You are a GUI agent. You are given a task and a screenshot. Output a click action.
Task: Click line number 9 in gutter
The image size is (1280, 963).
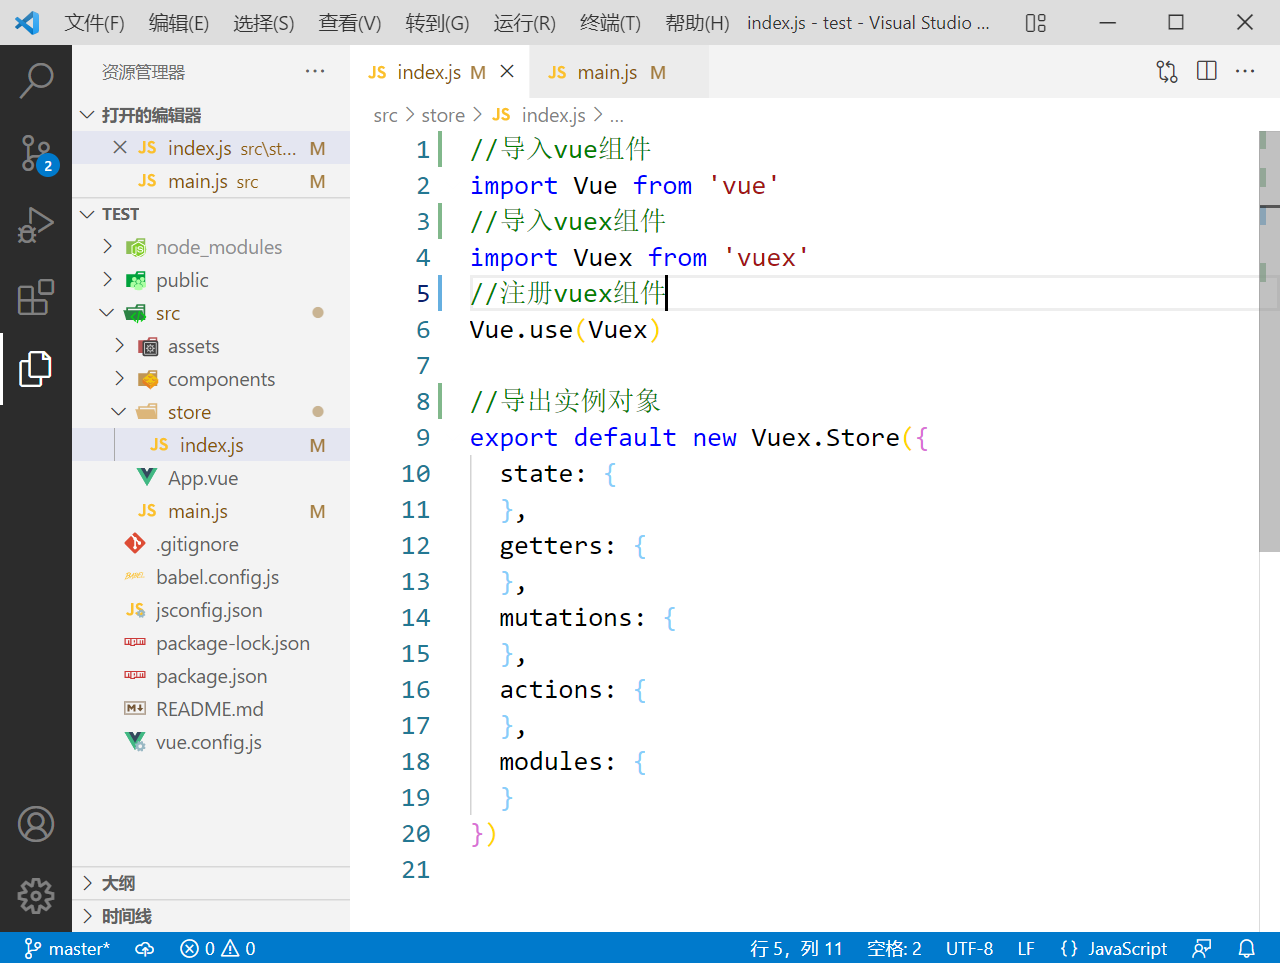point(423,437)
